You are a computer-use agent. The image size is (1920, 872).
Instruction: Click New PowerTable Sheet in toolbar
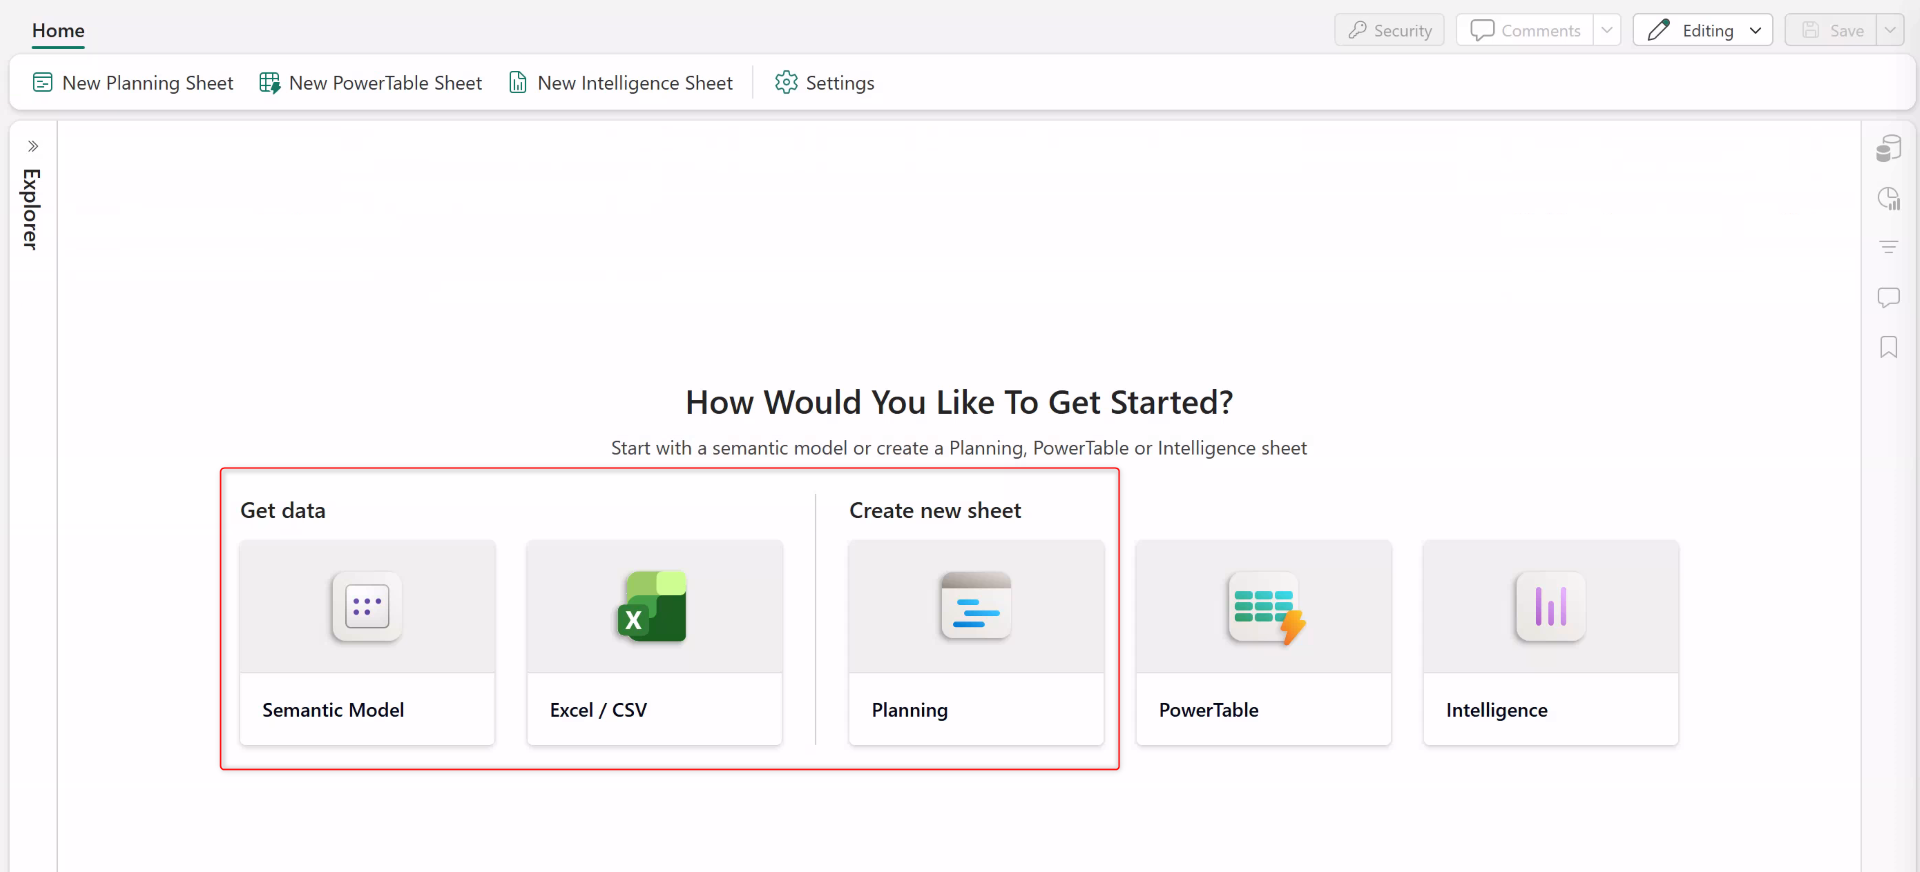[371, 83]
